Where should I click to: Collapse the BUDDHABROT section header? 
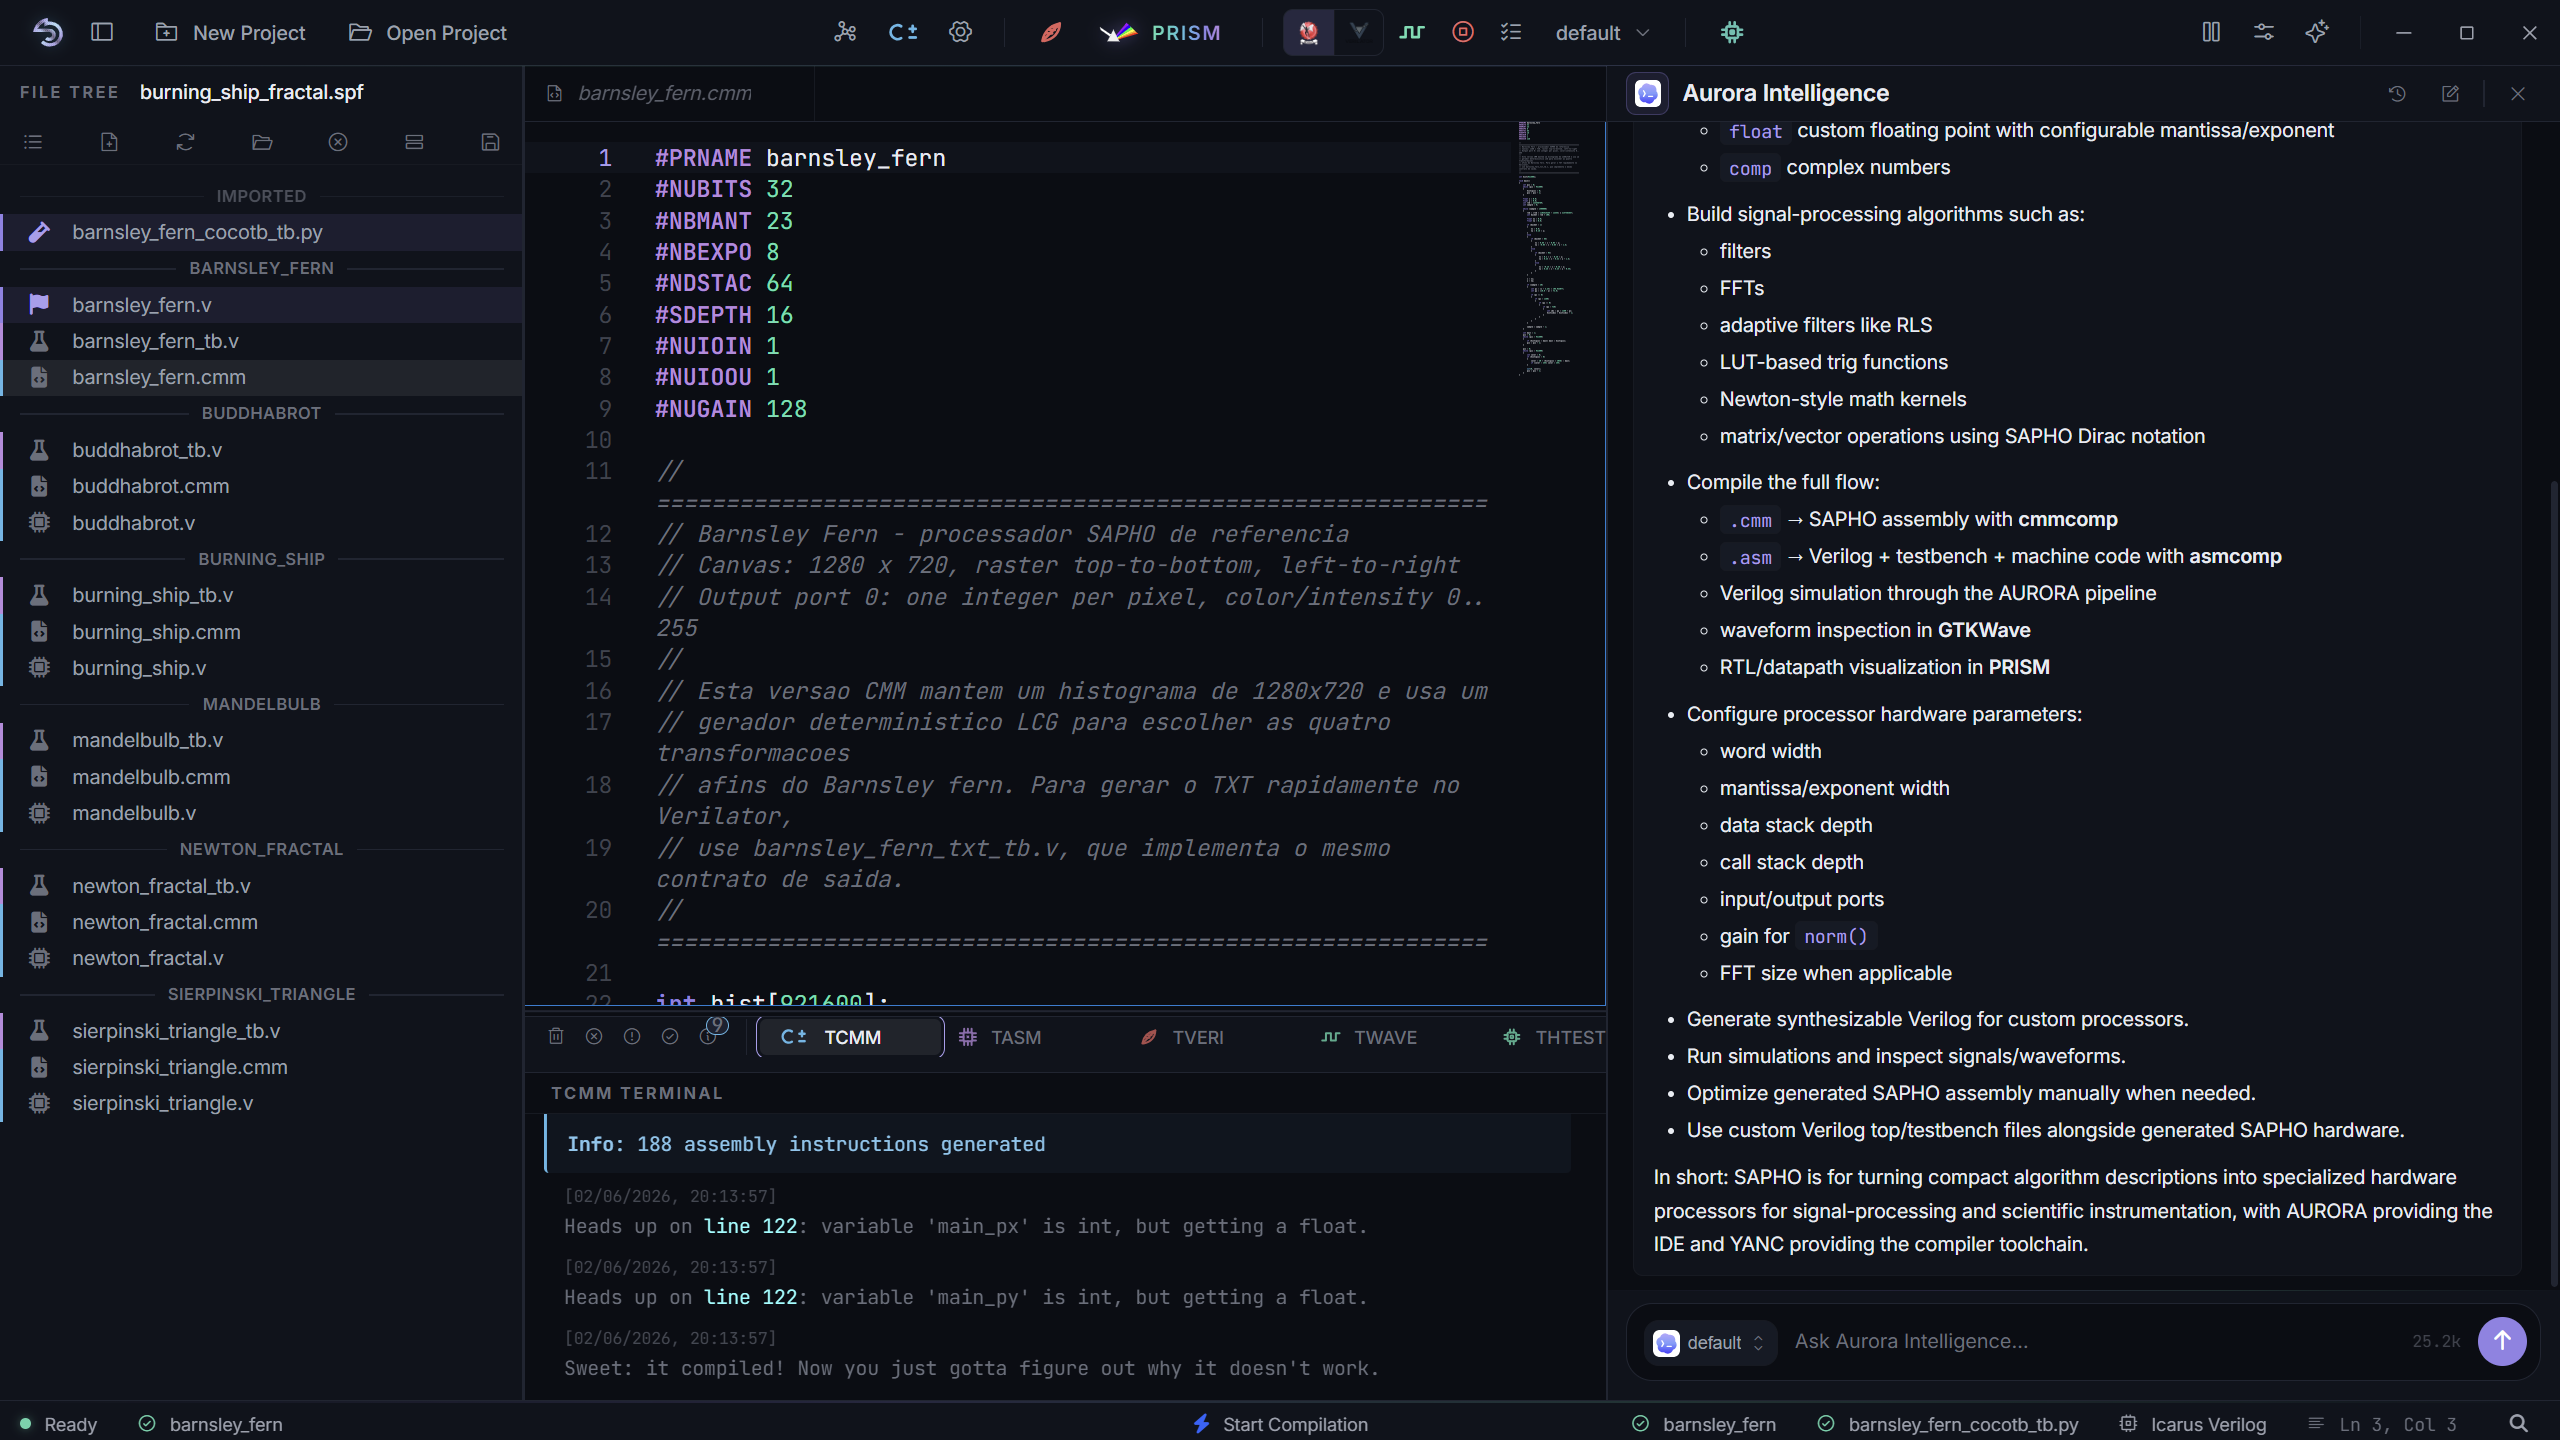tap(261, 413)
